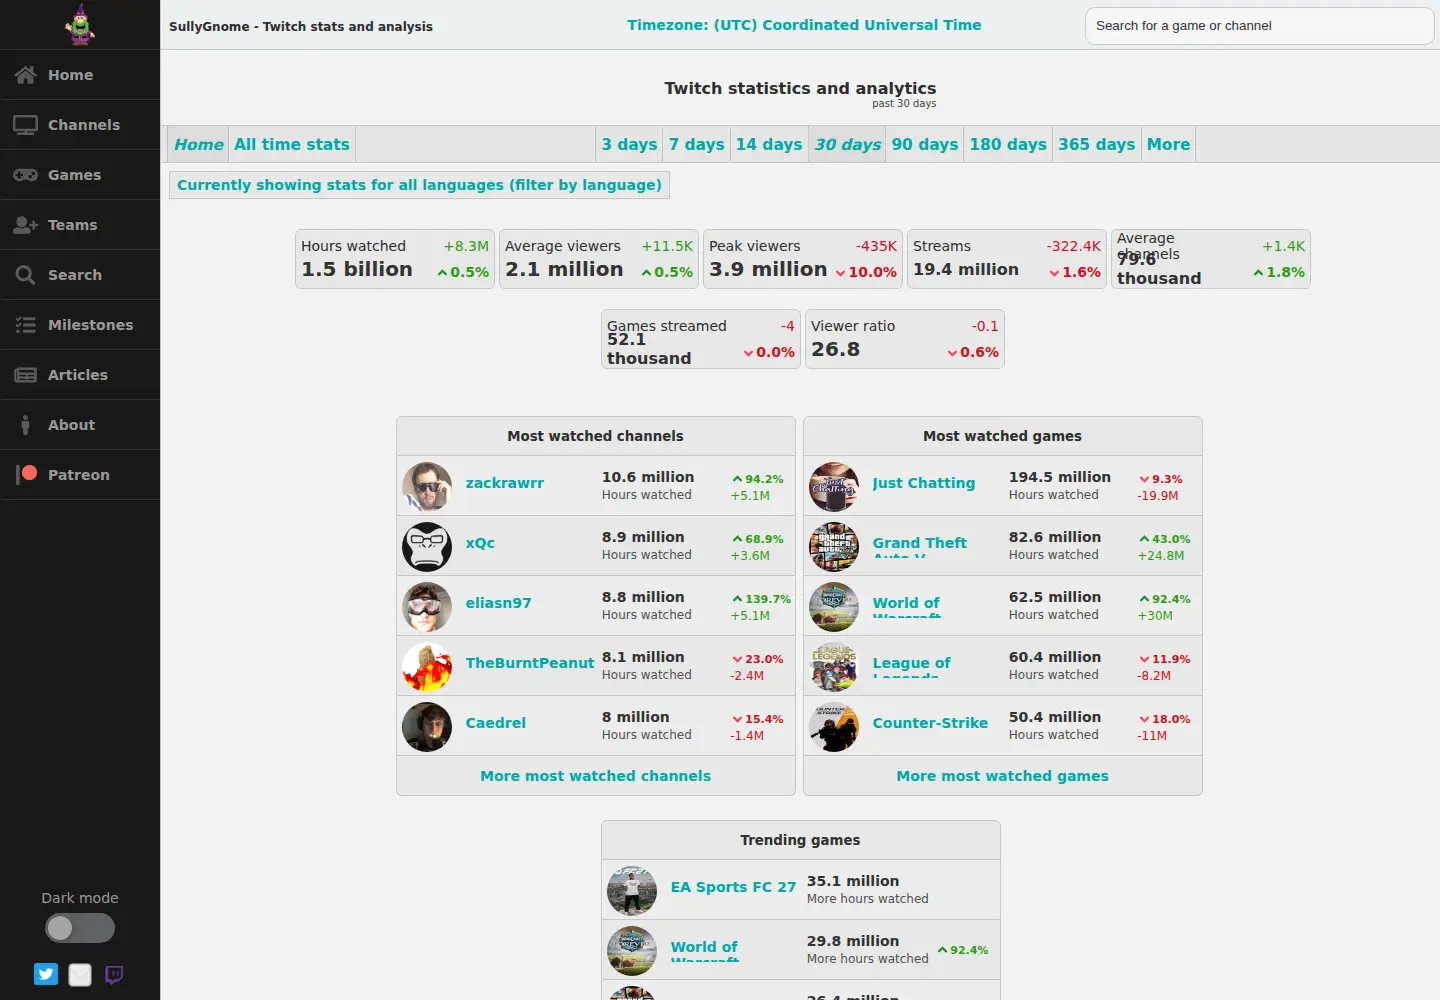Click the SullyGnome gnome logo
The height and width of the screenshot is (1000, 1440).
coord(80,24)
